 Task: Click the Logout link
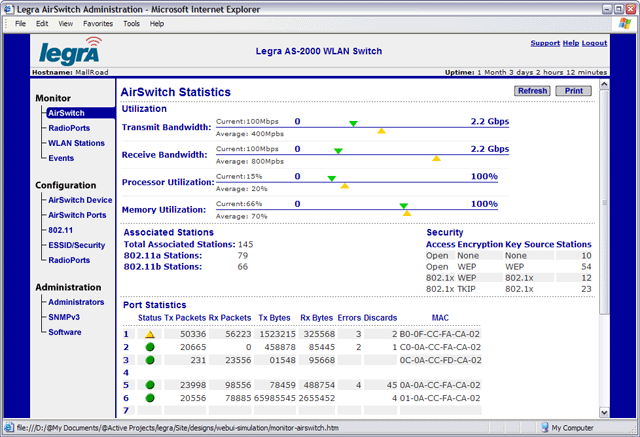tap(594, 43)
